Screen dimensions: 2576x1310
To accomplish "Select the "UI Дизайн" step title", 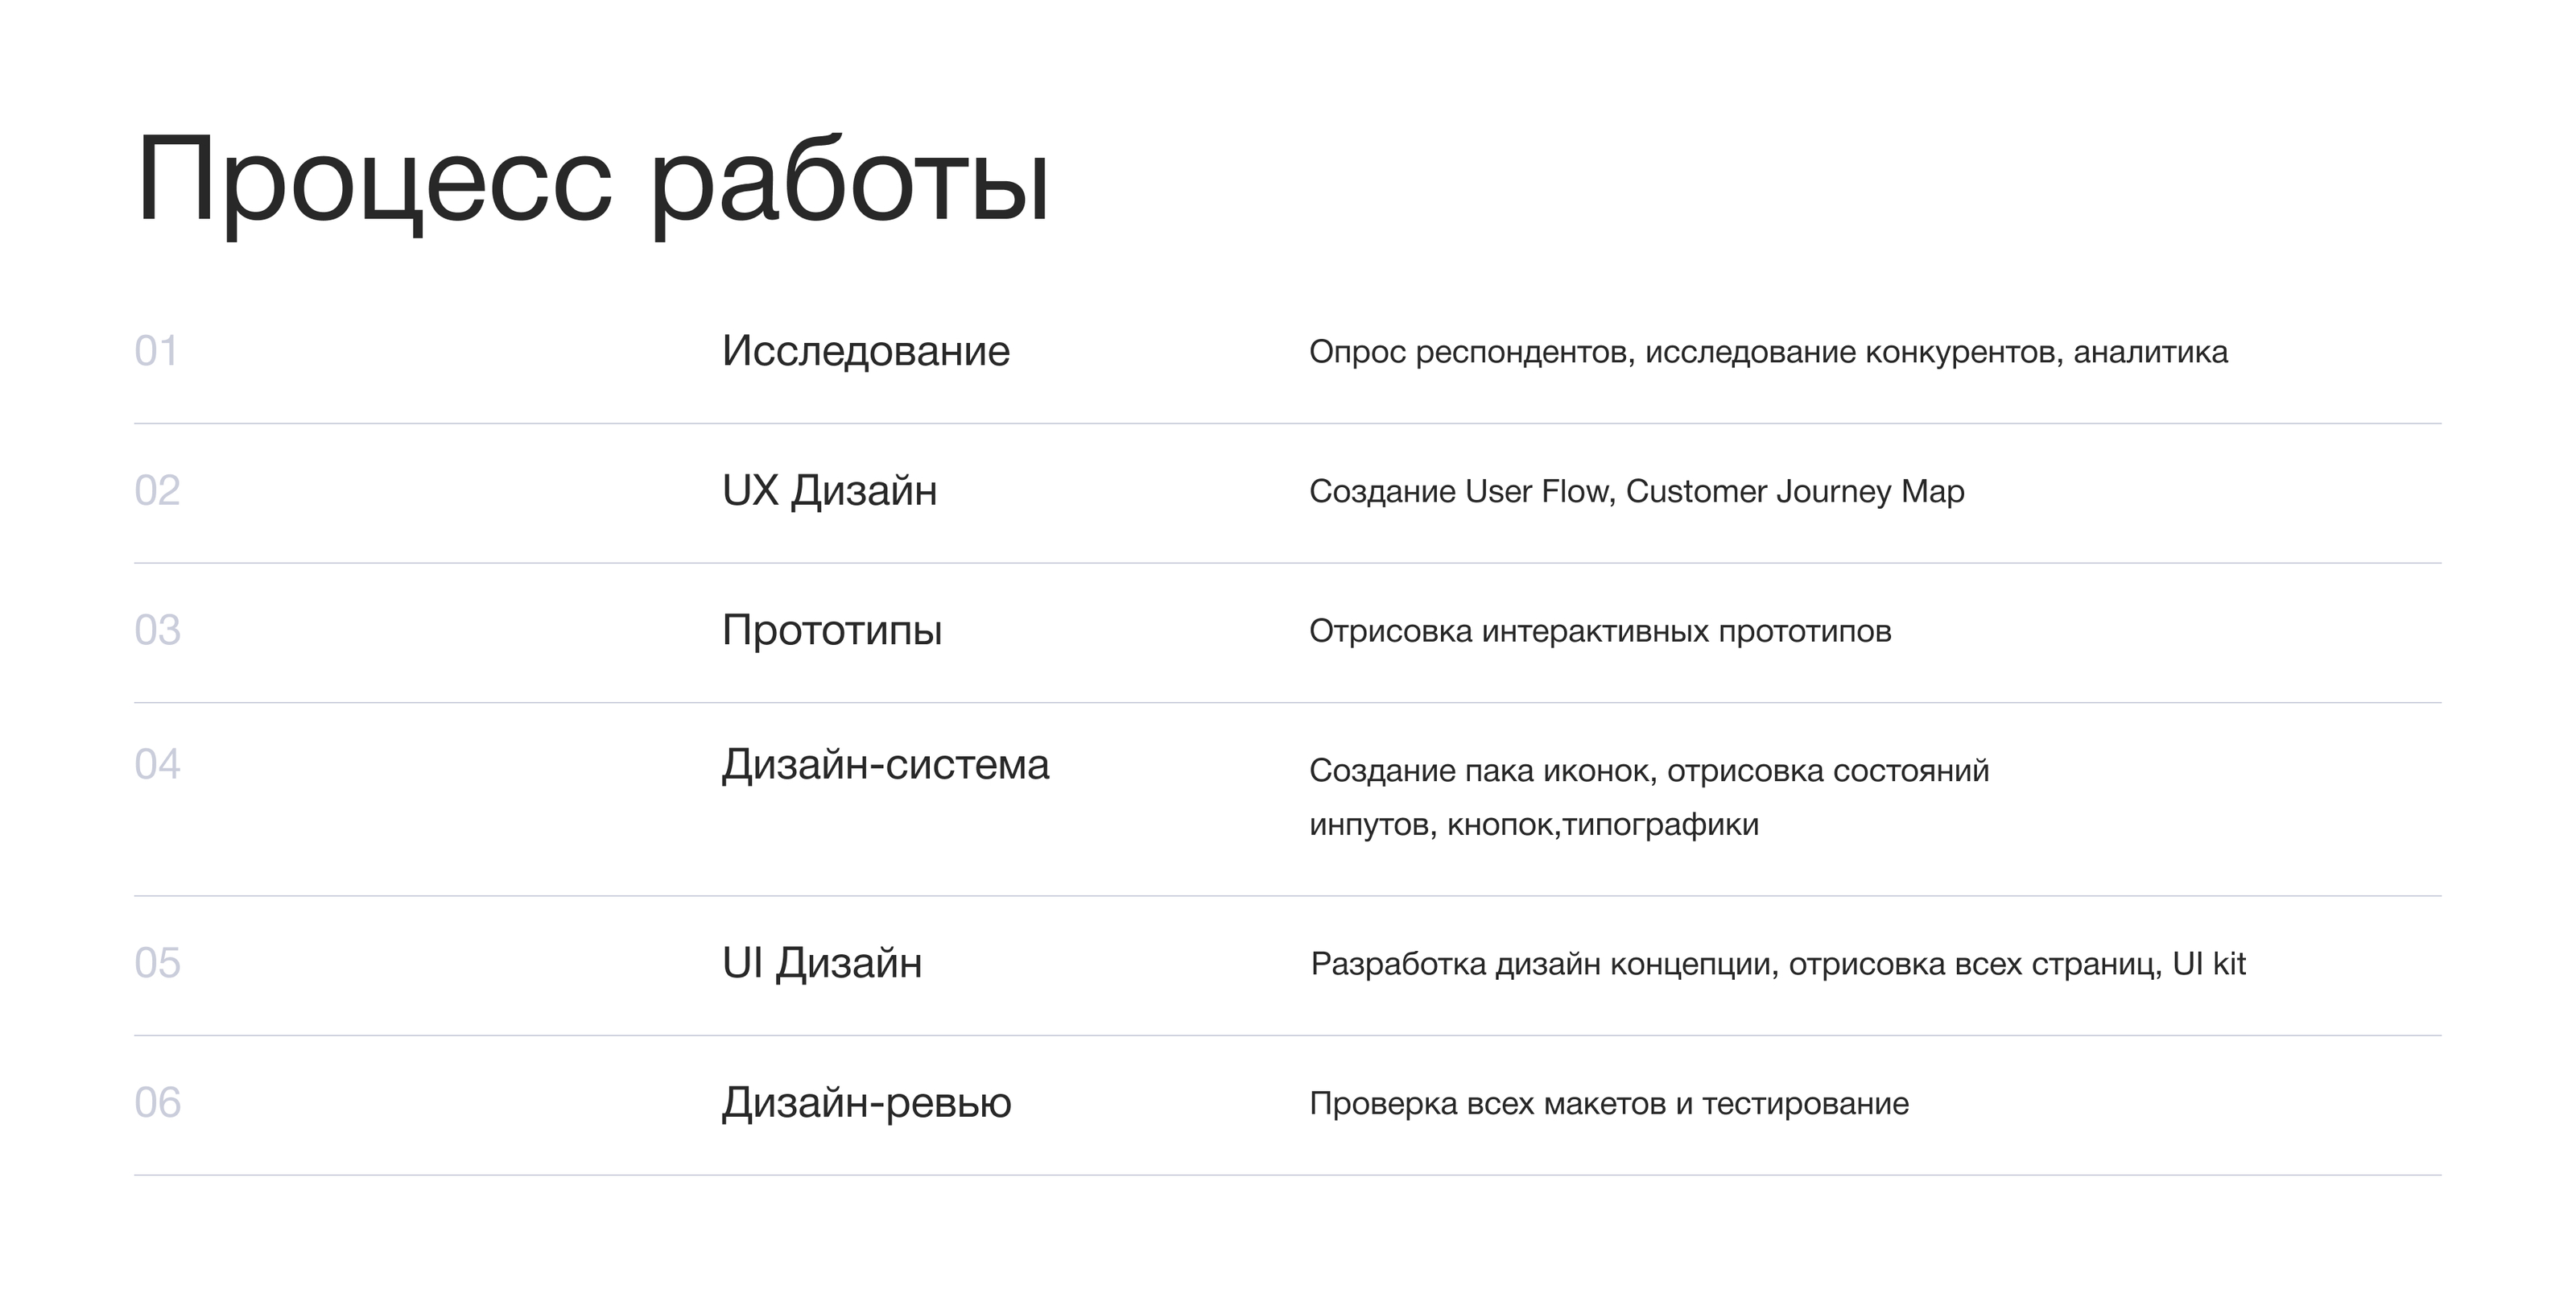I will [822, 963].
